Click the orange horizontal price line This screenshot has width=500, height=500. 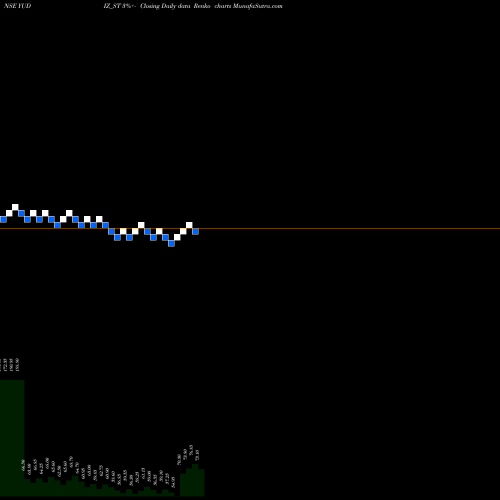tap(250, 228)
